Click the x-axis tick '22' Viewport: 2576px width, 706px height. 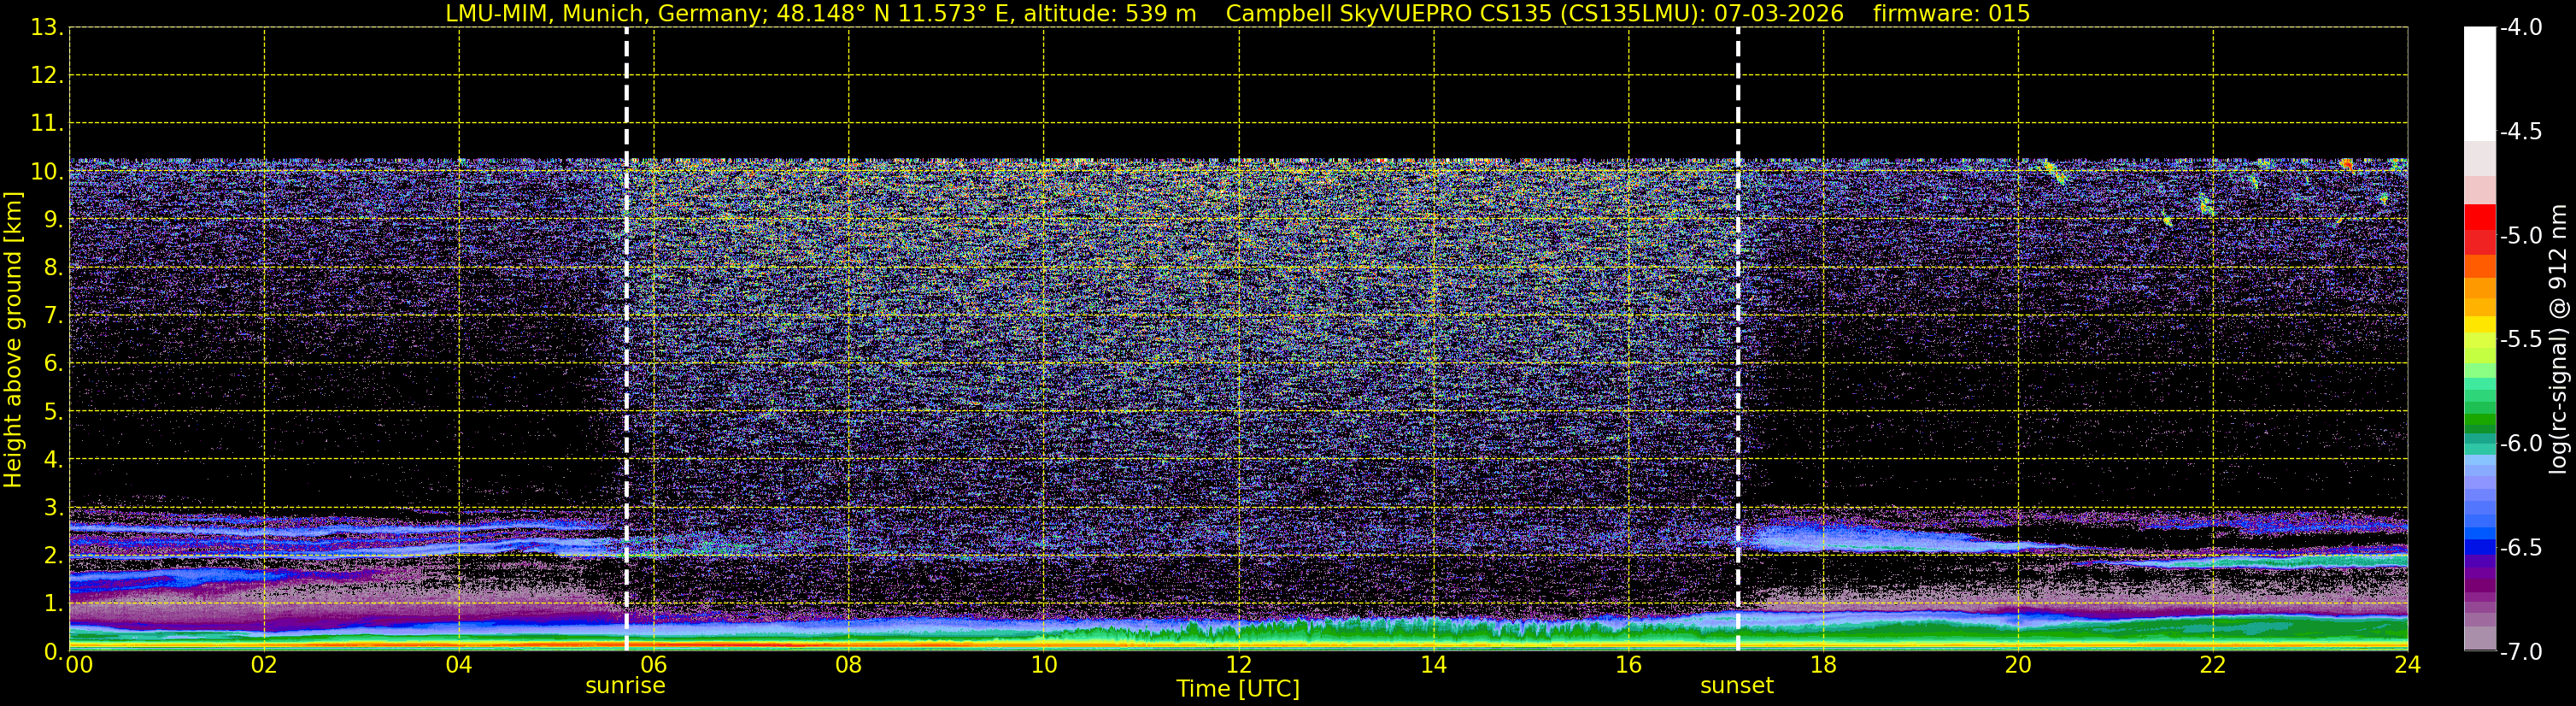[2213, 665]
